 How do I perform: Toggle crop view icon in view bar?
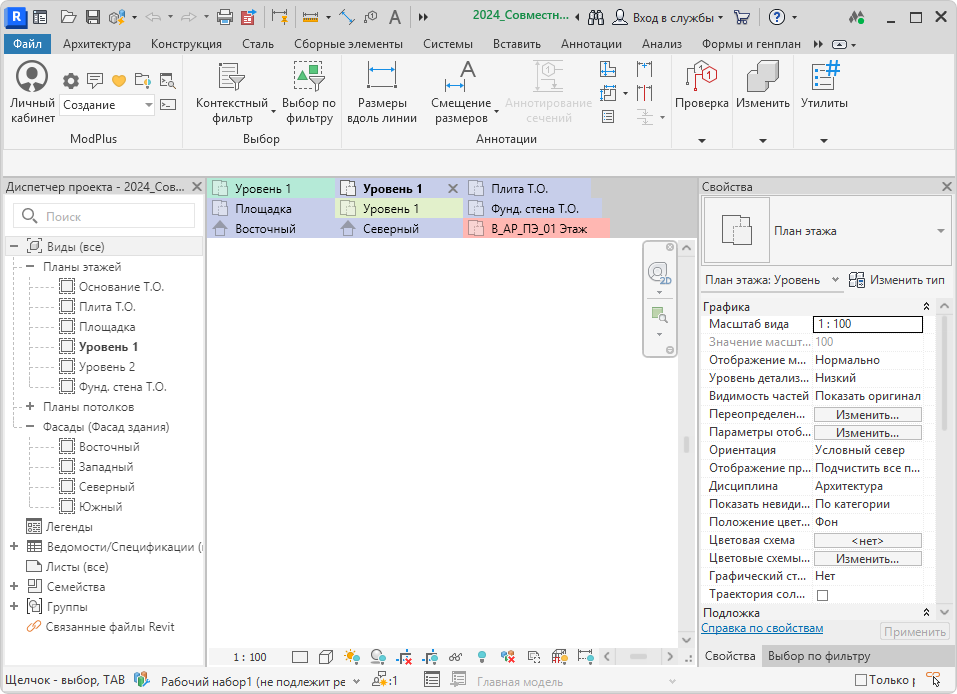(403, 657)
